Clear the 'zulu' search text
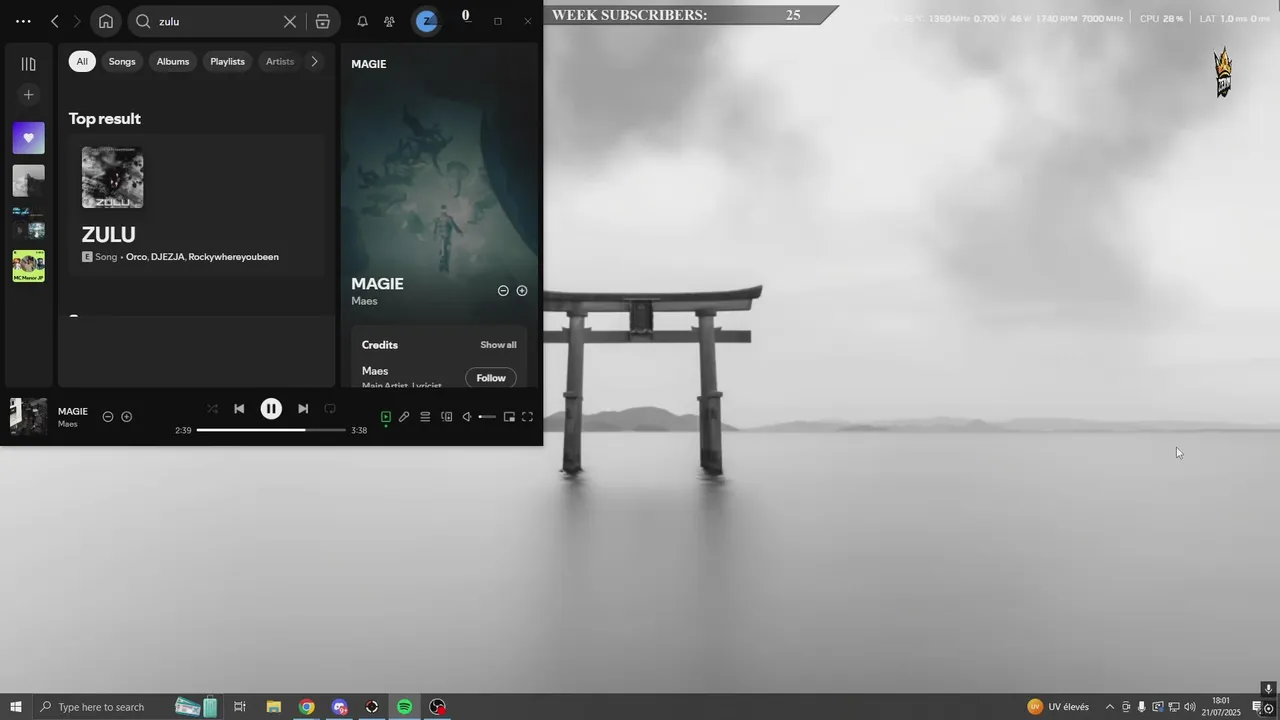The height and width of the screenshot is (720, 1280). pos(289,21)
